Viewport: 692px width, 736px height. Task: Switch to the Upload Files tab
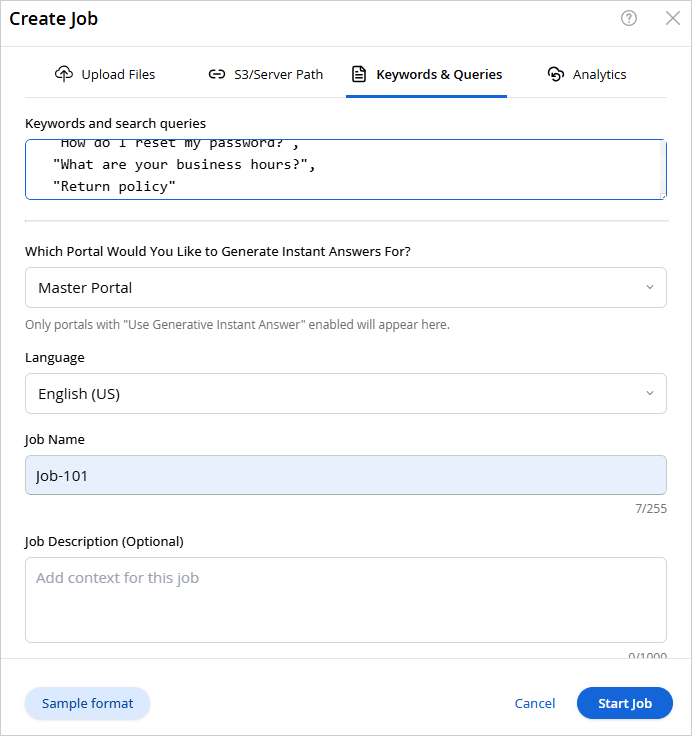105,74
